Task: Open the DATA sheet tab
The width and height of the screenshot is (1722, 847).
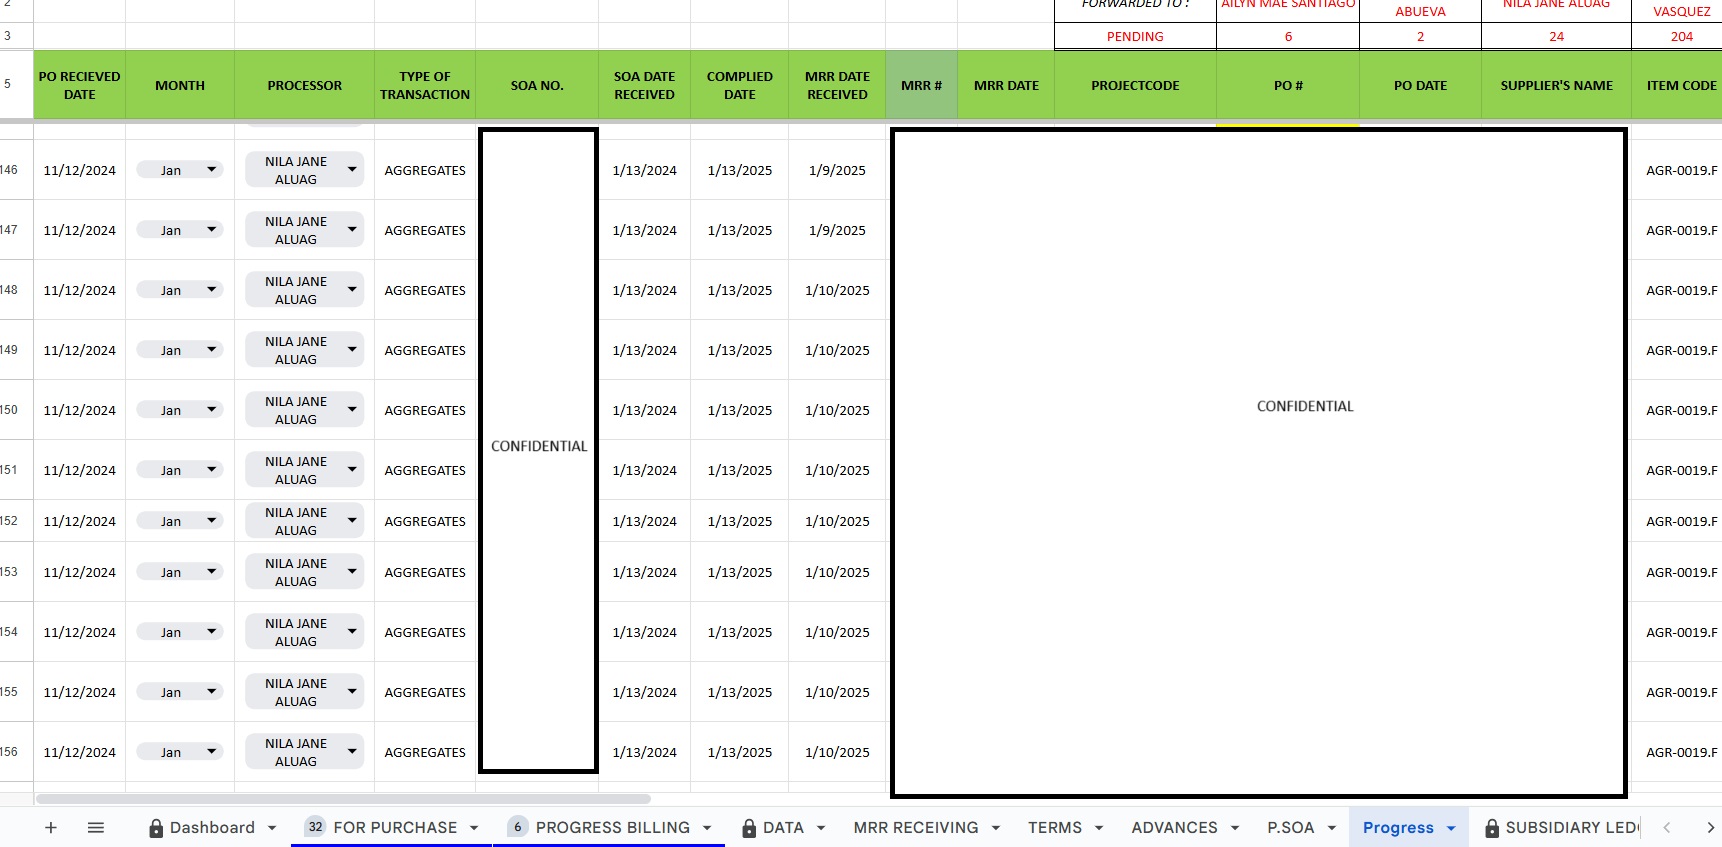Action: (783, 827)
